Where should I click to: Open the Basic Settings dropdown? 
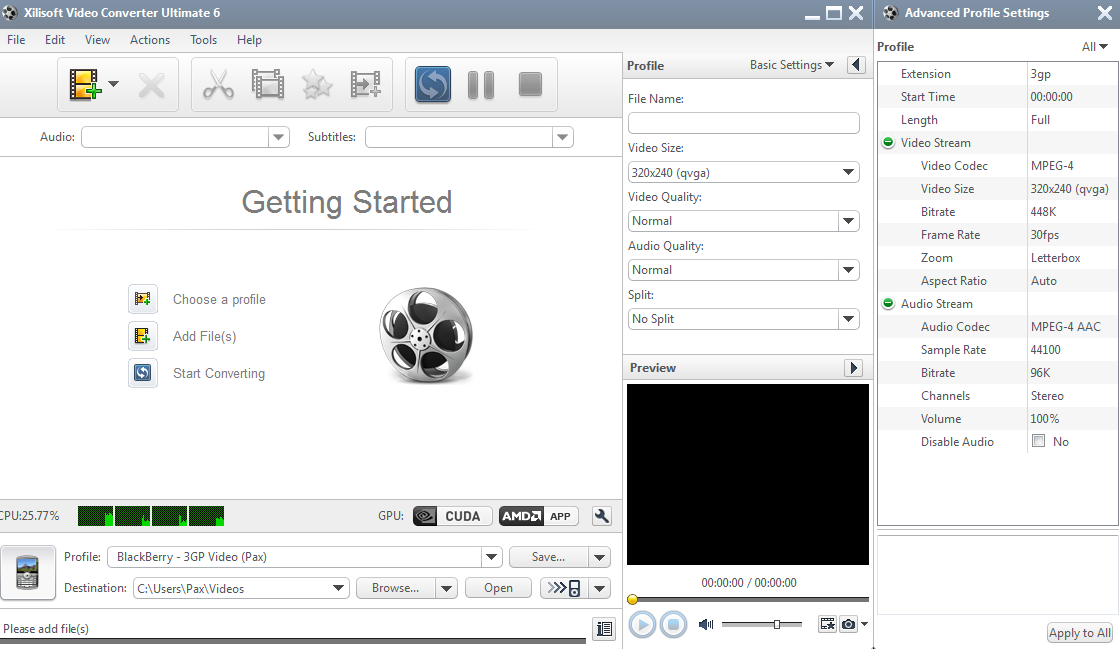pos(791,65)
